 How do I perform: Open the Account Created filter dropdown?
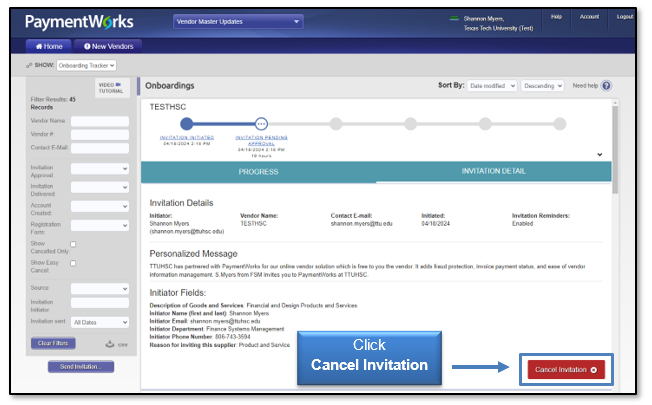click(x=100, y=206)
